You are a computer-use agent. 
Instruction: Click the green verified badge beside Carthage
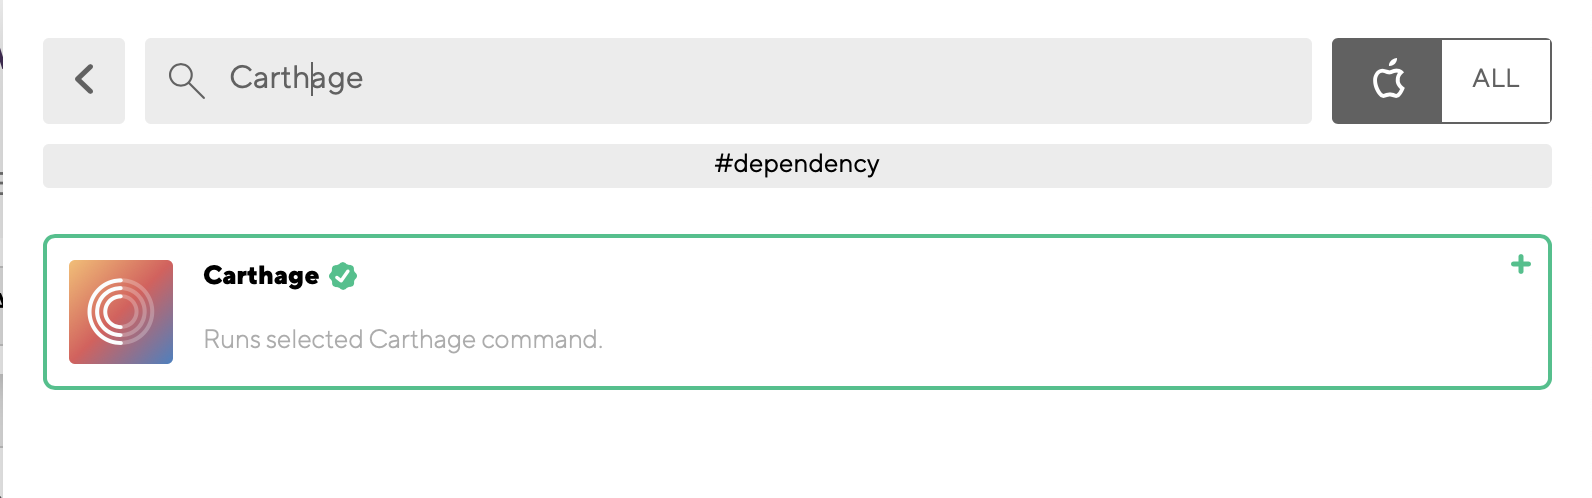pyautogui.click(x=343, y=276)
